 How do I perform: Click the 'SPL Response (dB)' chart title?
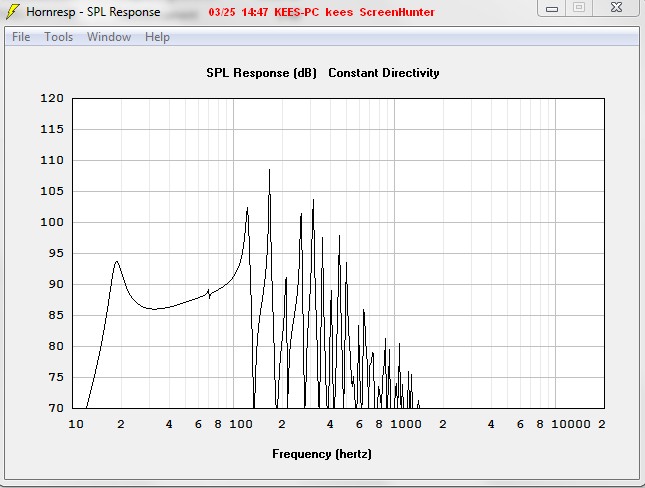pyautogui.click(x=261, y=73)
